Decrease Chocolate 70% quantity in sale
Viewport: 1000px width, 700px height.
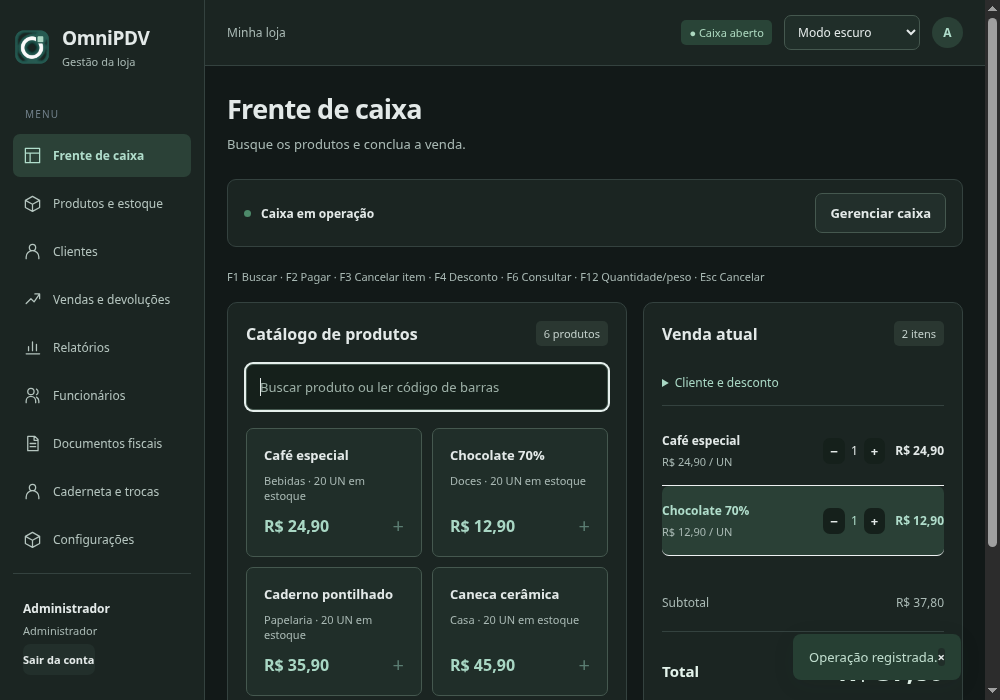pos(834,521)
